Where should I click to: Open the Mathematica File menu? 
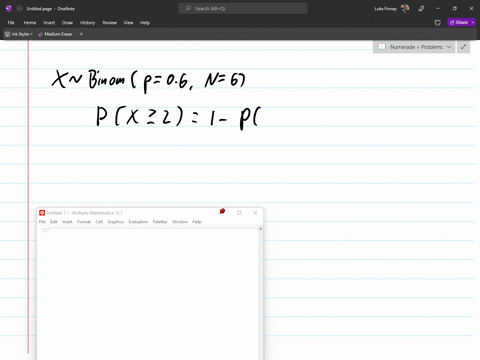42,222
